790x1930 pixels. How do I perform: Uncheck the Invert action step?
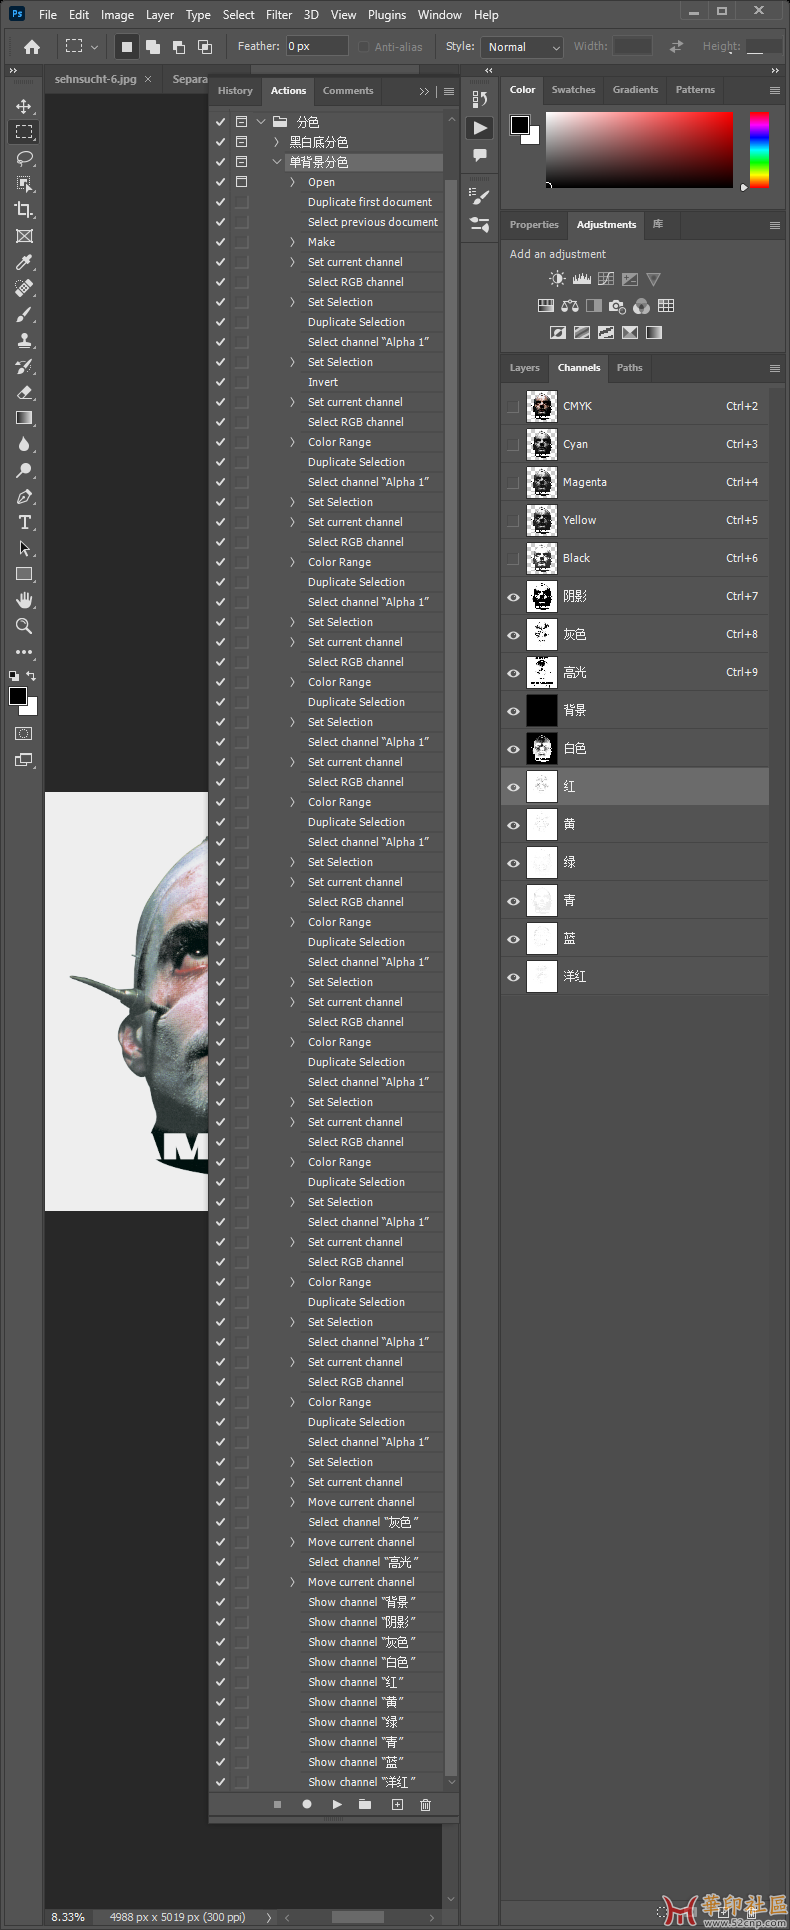(x=220, y=382)
